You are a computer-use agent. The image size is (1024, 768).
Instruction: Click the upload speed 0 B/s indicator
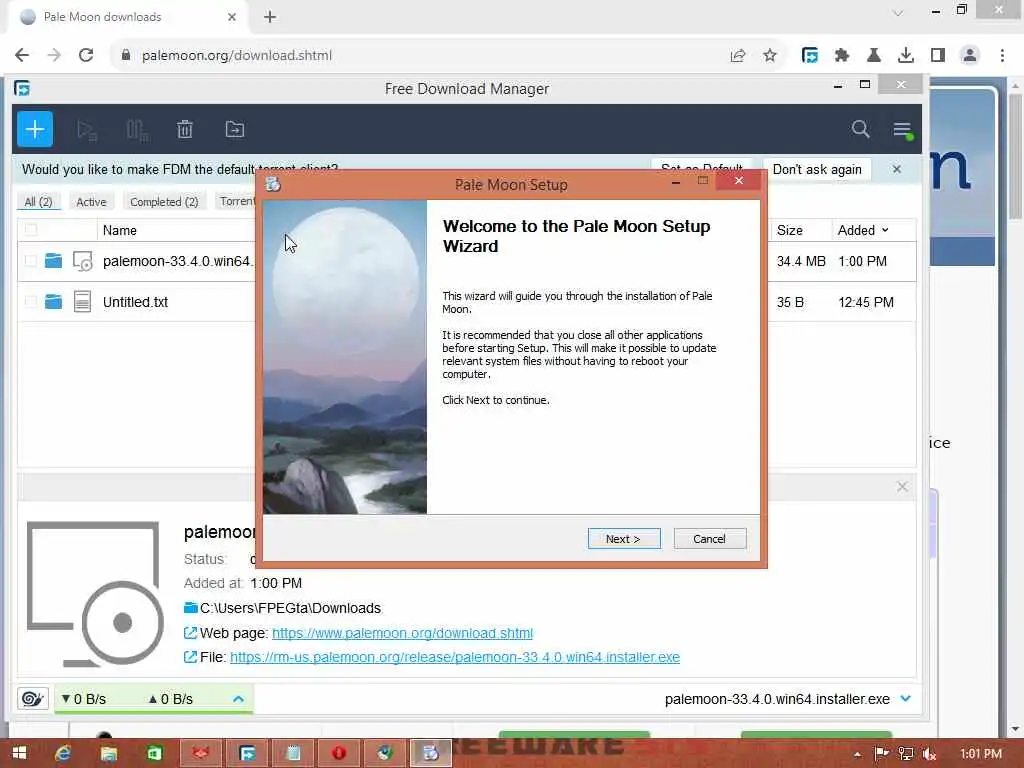pos(170,699)
